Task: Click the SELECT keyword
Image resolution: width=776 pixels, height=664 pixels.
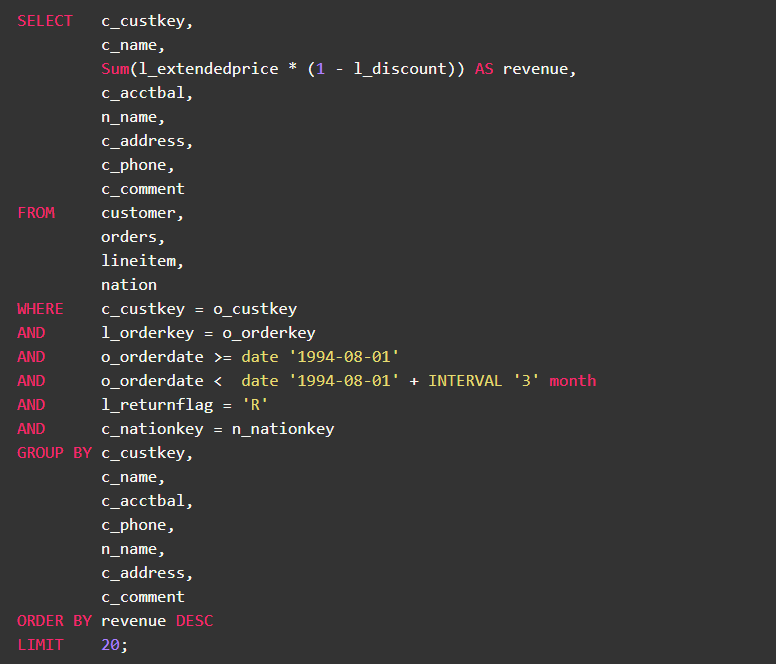Action: pos(45,21)
